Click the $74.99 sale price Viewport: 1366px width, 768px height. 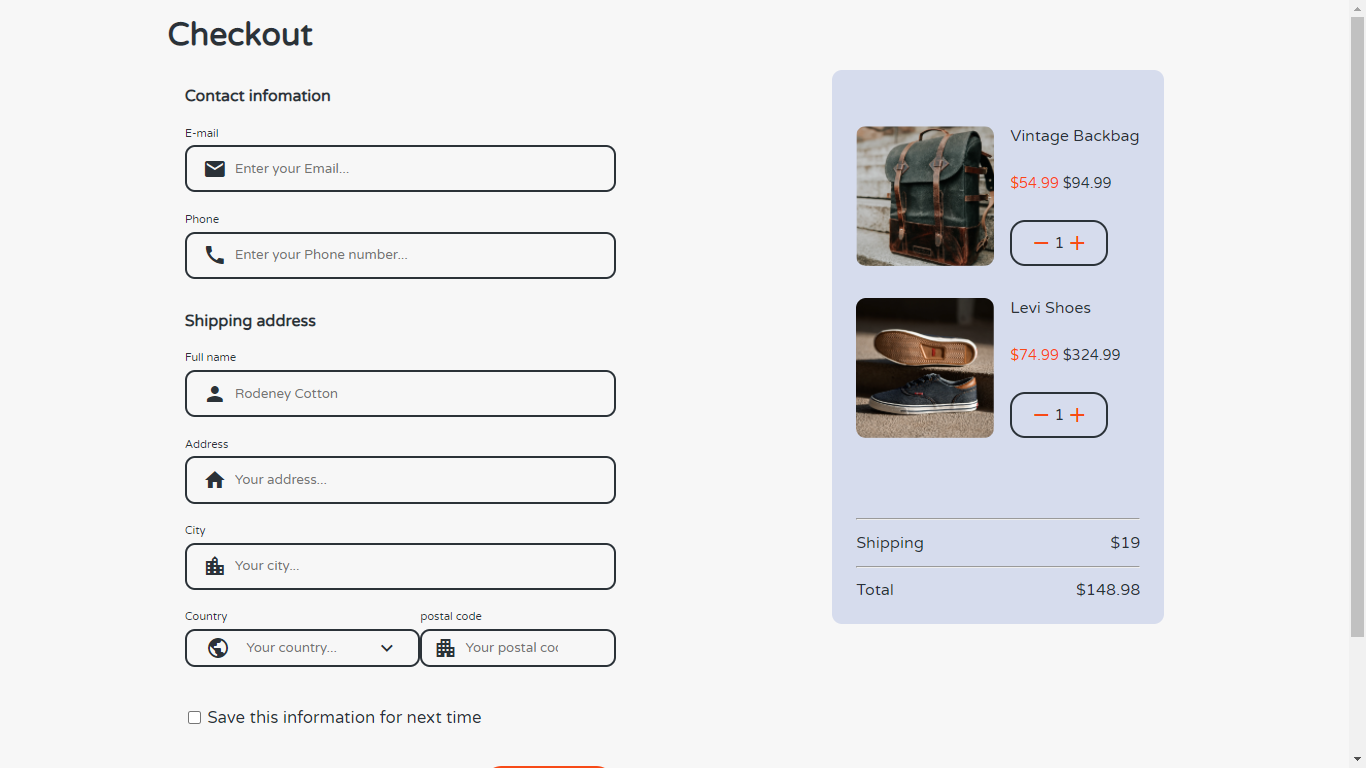pos(1034,355)
